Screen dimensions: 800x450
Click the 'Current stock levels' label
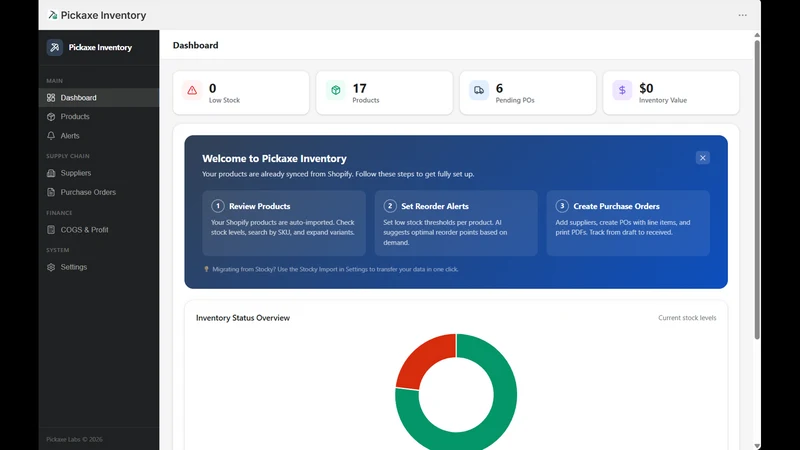click(687, 318)
